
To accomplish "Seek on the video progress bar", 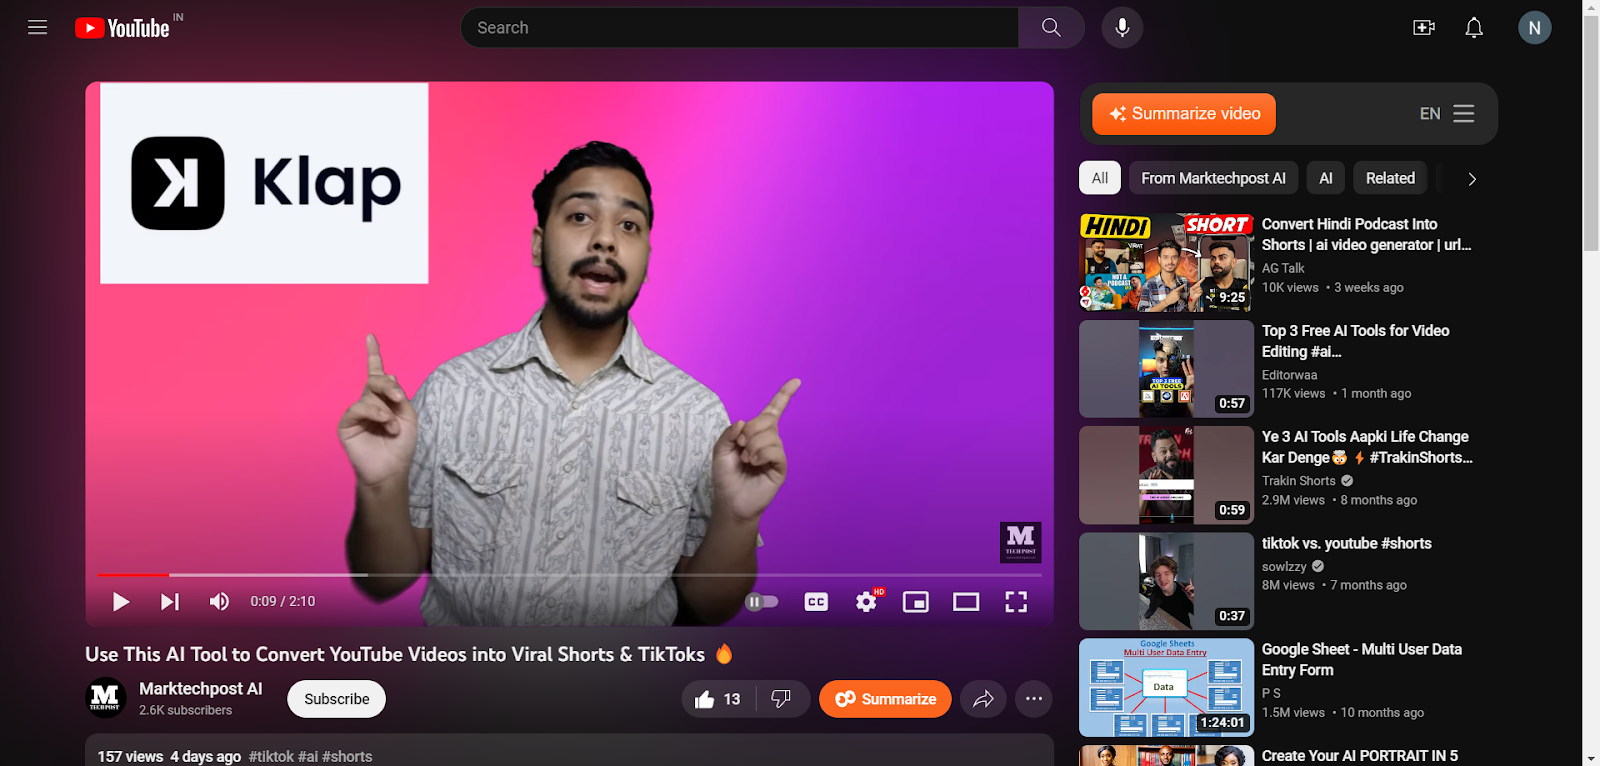I will click(569, 575).
